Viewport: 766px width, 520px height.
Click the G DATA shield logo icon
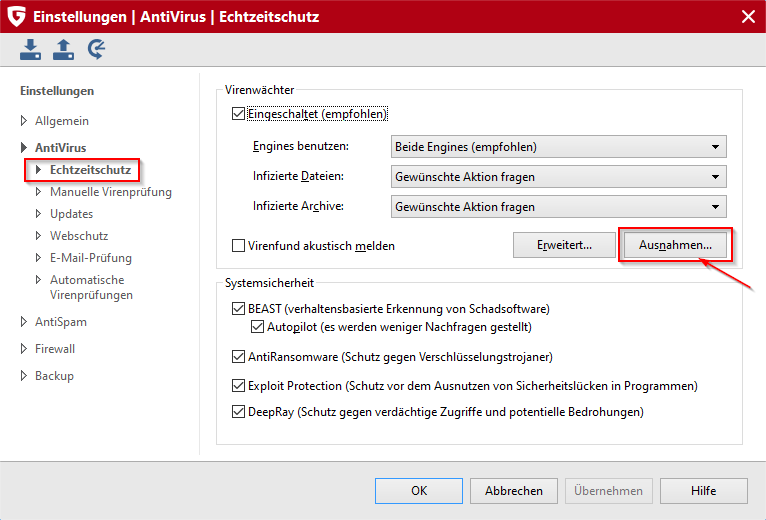[x=16, y=16]
